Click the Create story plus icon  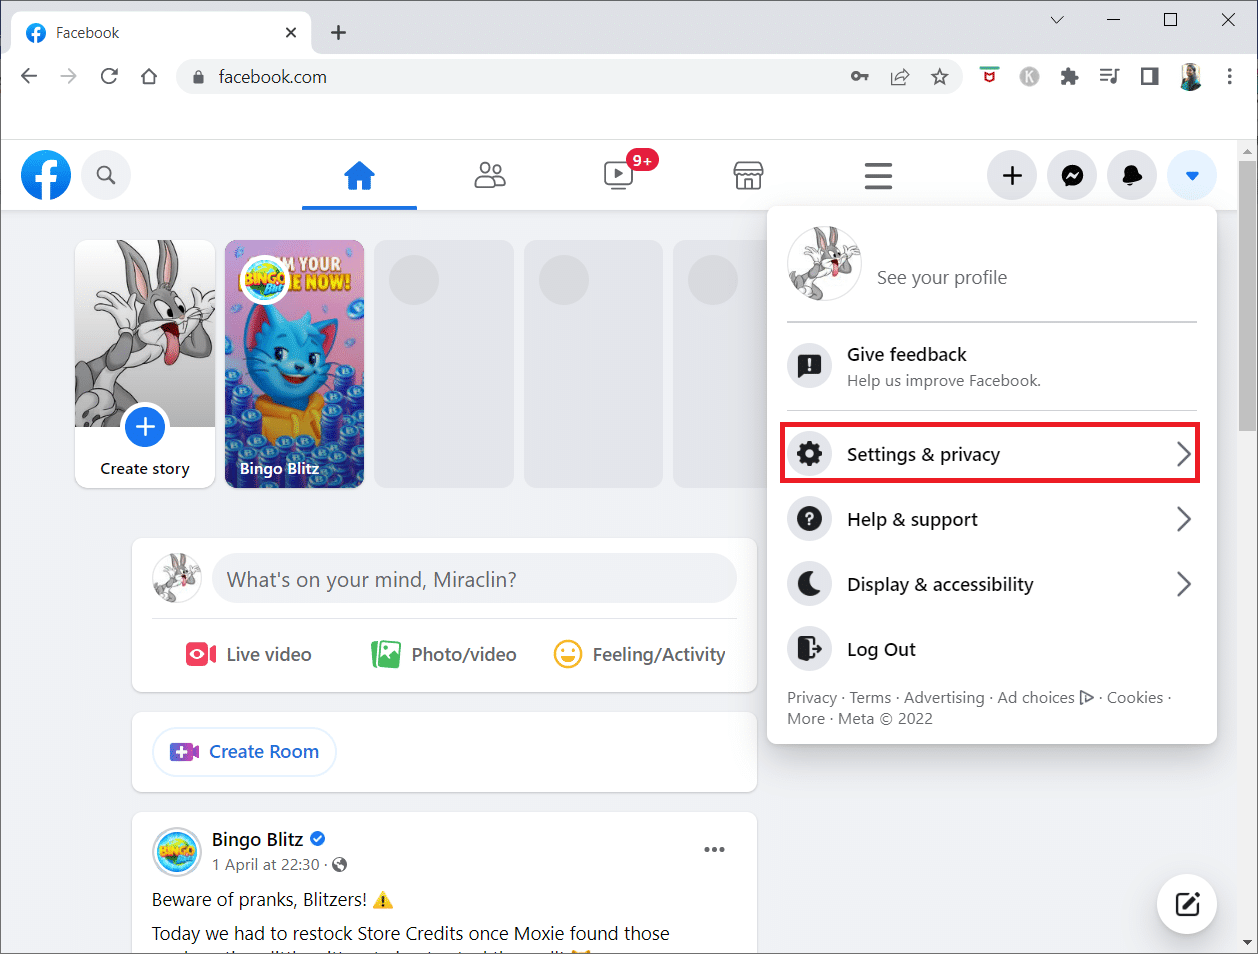tap(145, 427)
